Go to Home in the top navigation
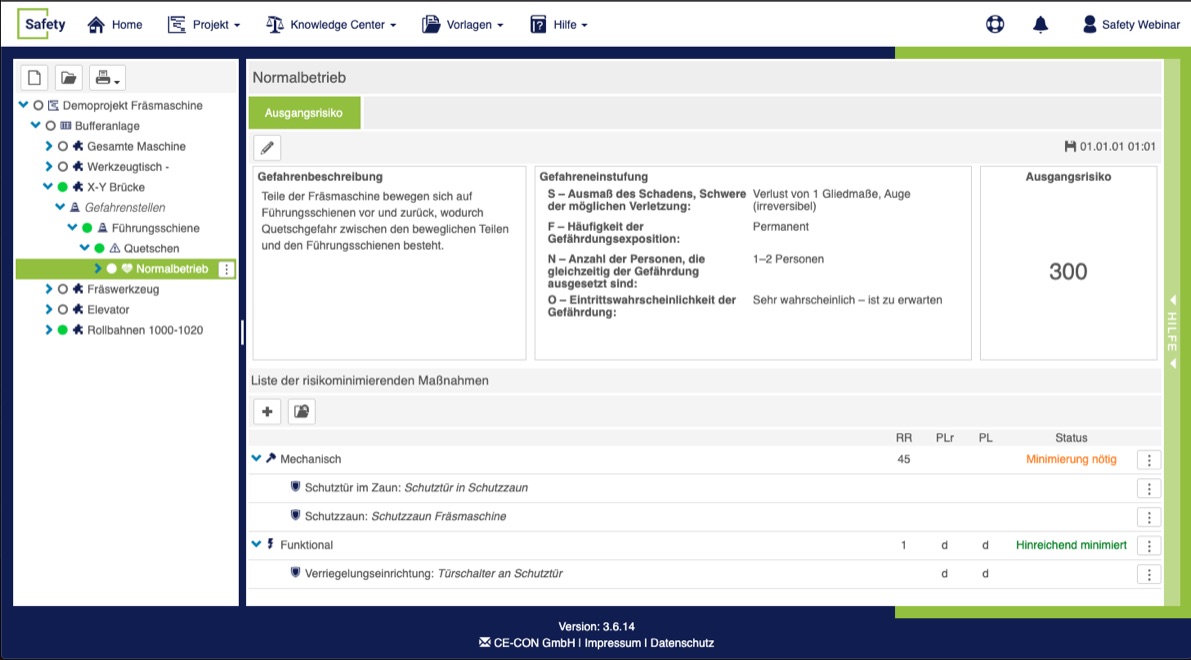Screen dimensions: 1191x660 point(115,24)
